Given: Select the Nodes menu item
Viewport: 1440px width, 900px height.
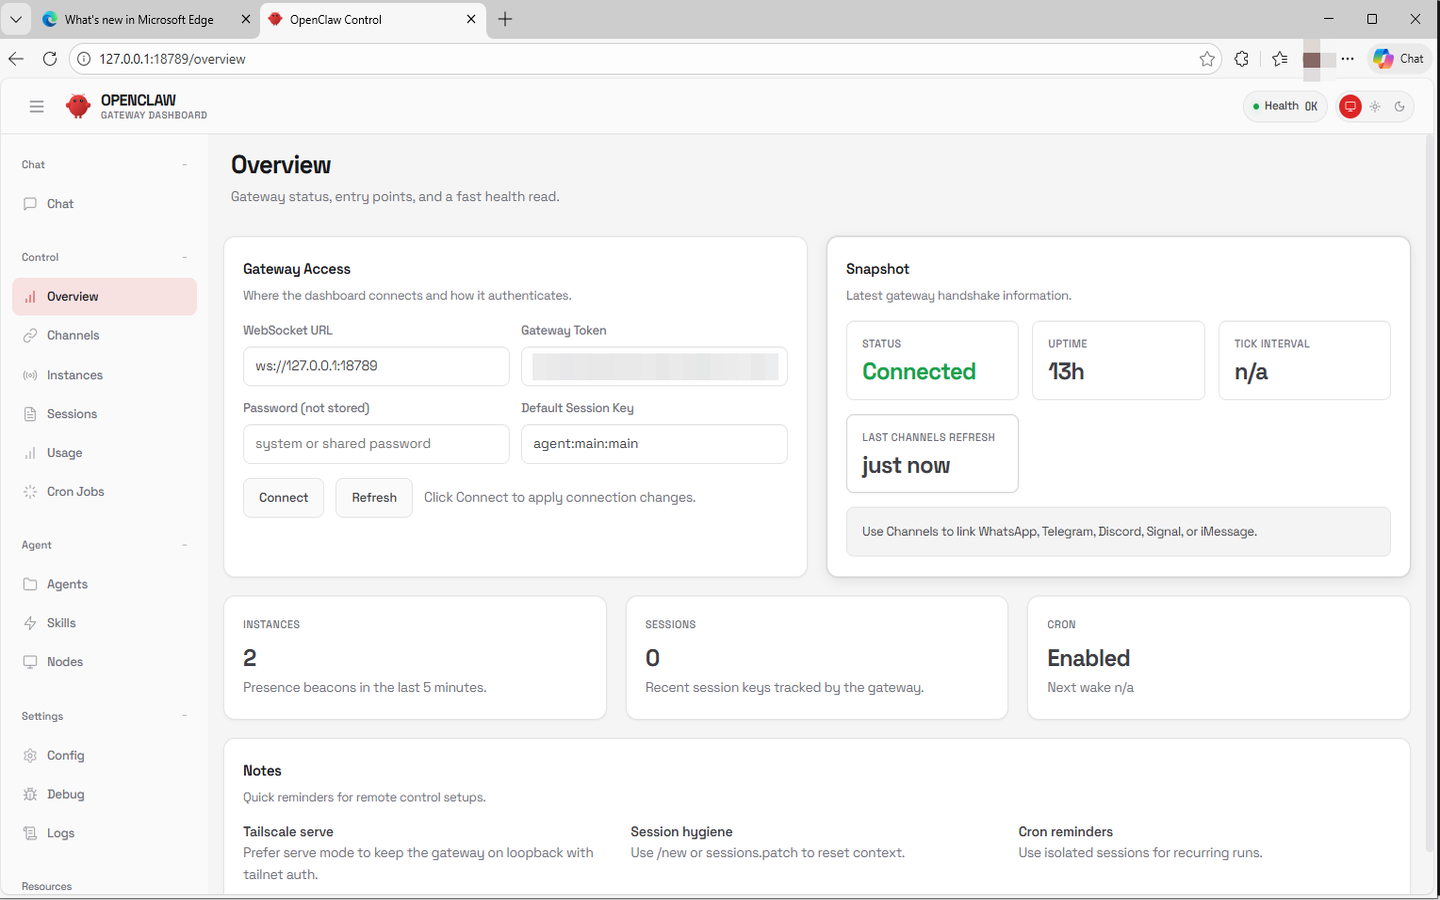Looking at the screenshot, I should point(66,661).
